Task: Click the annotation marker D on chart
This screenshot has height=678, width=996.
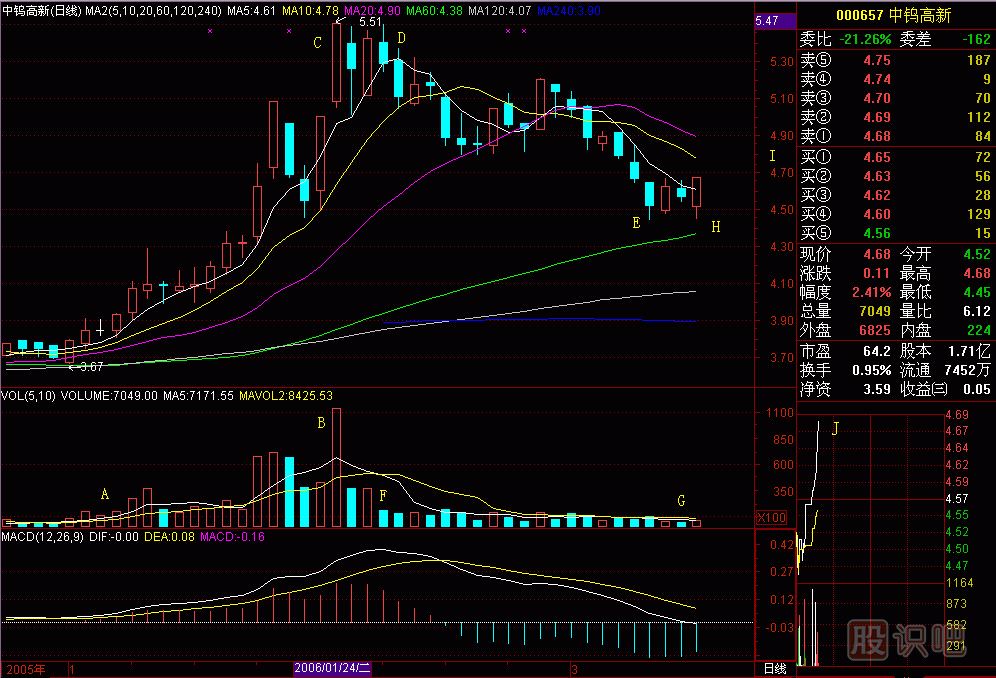Action: coord(401,38)
